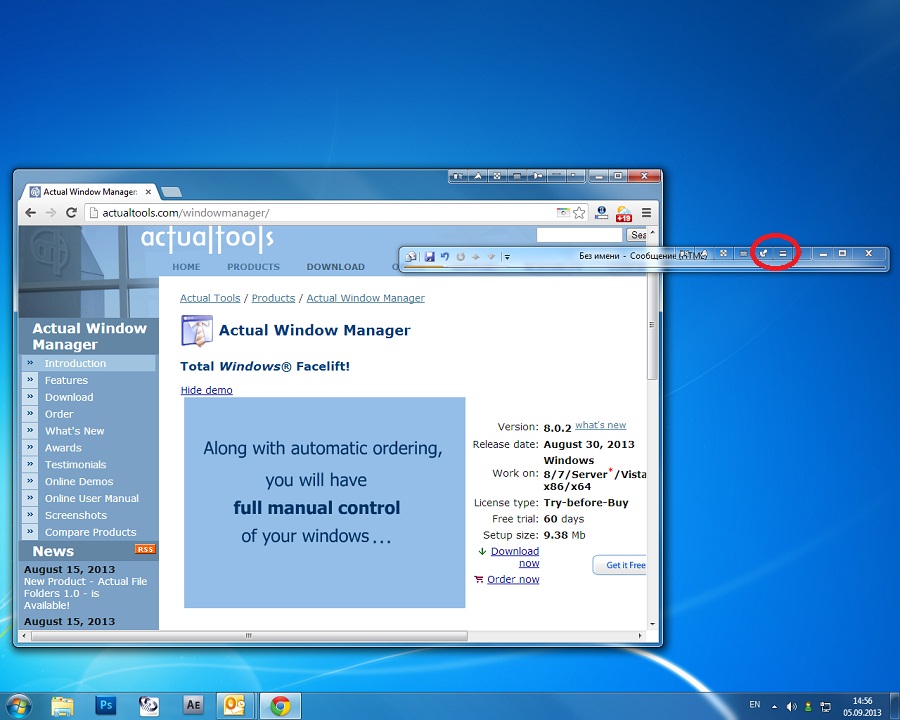The width and height of the screenshot is (900, 720).
Task: Reload the actualtools.com page
Action: point(71,212)
